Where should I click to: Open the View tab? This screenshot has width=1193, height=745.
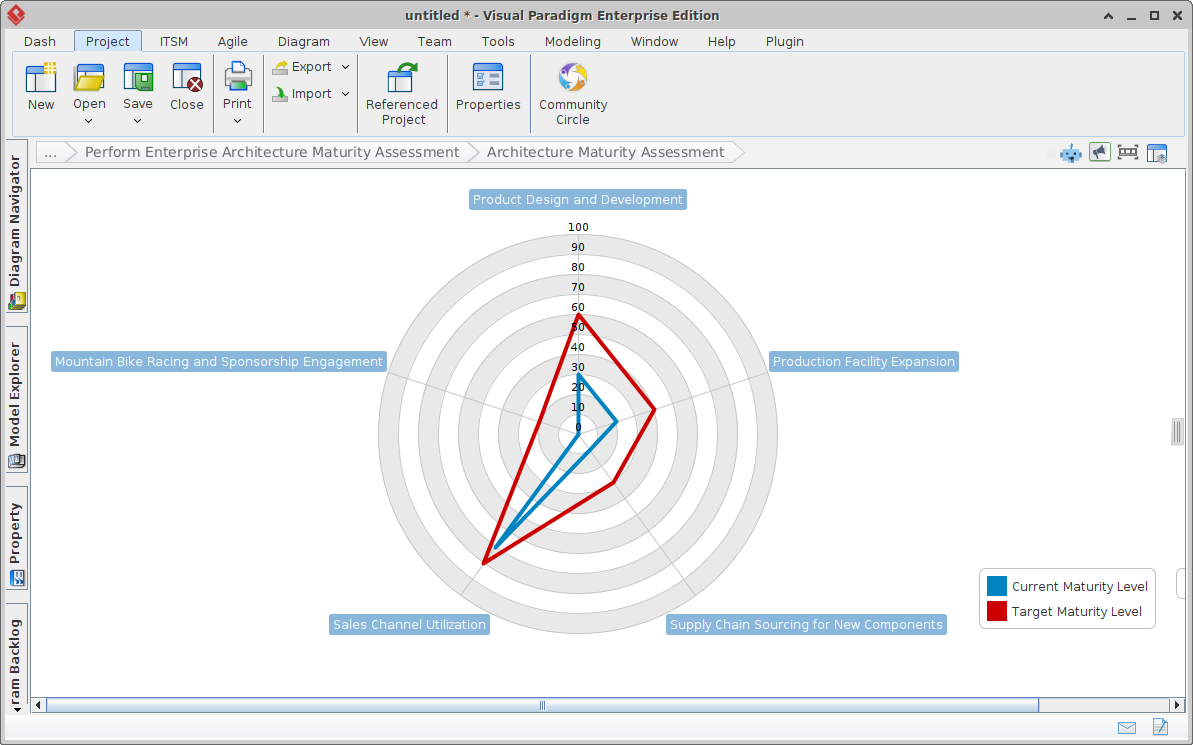coord(374,41)
